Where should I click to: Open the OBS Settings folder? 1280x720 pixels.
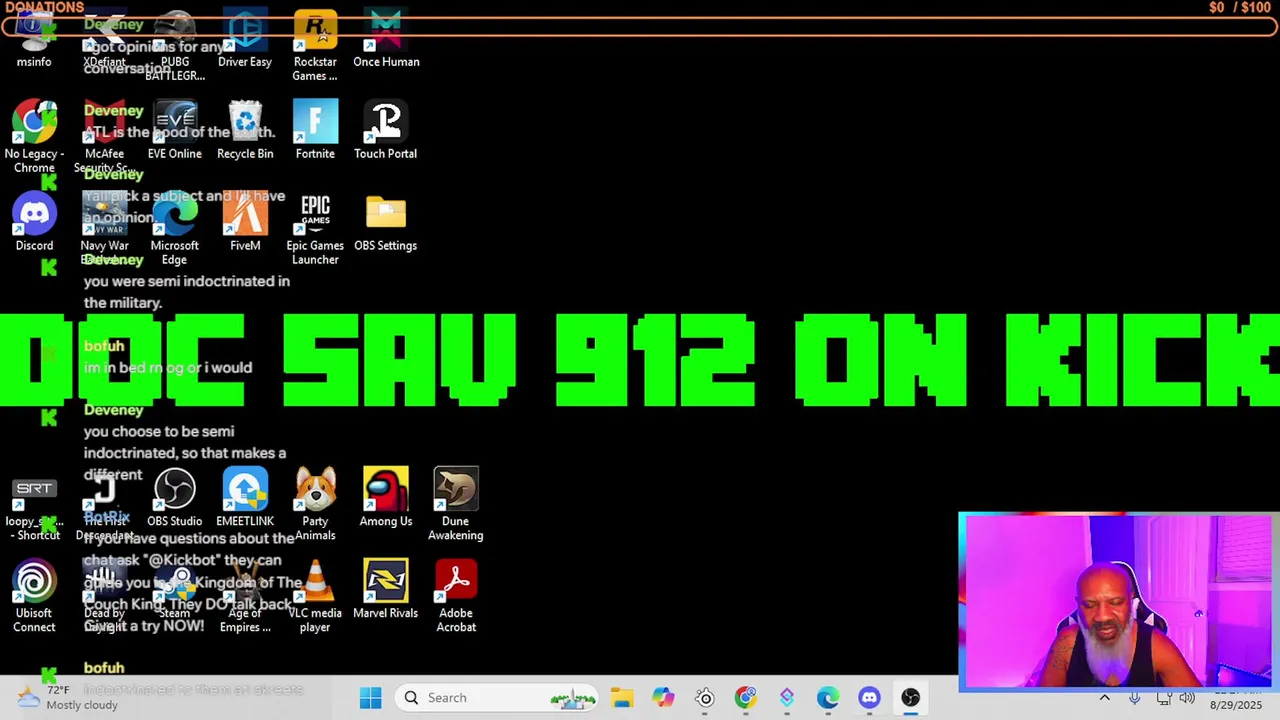(x=385, y=222)
